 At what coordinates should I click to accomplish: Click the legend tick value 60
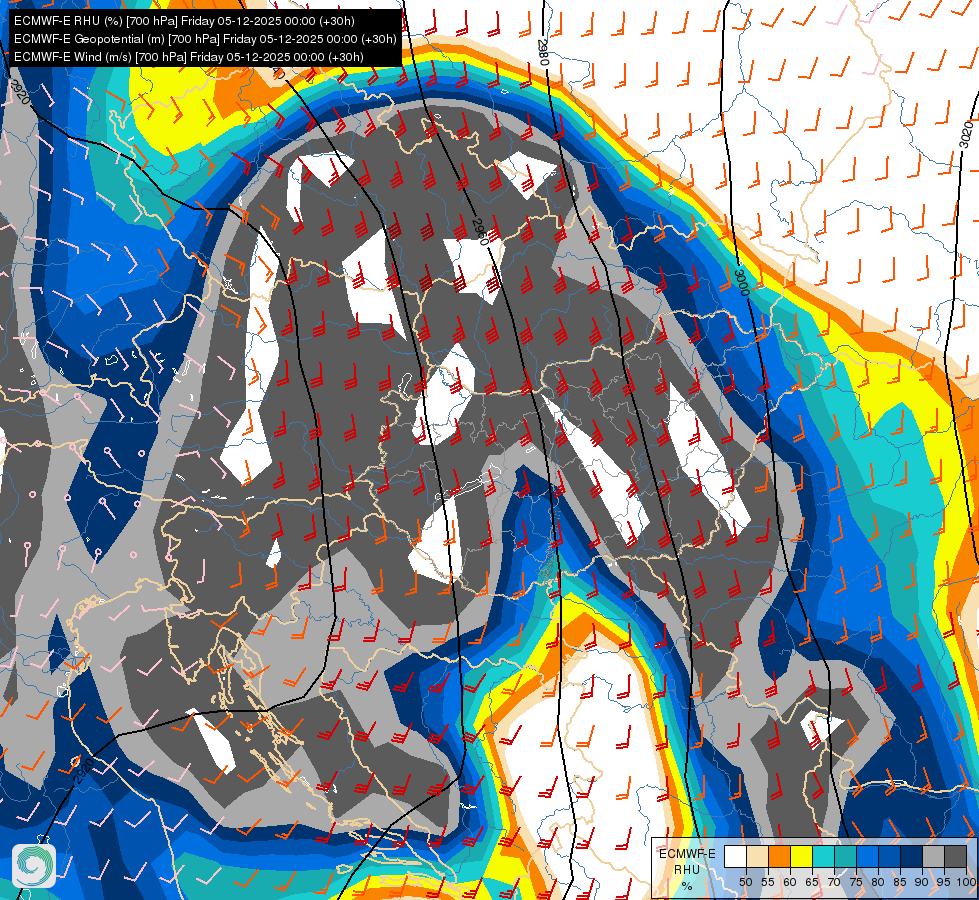click(x=790, y=882)
